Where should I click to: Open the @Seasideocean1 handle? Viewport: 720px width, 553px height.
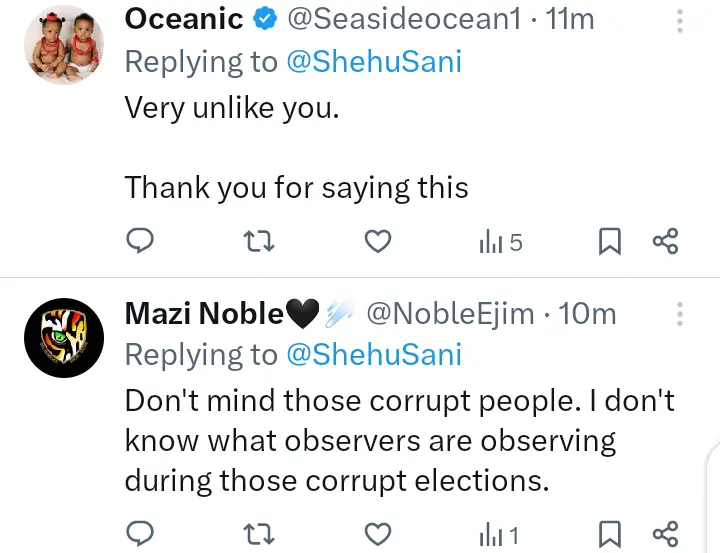point(403,19)
